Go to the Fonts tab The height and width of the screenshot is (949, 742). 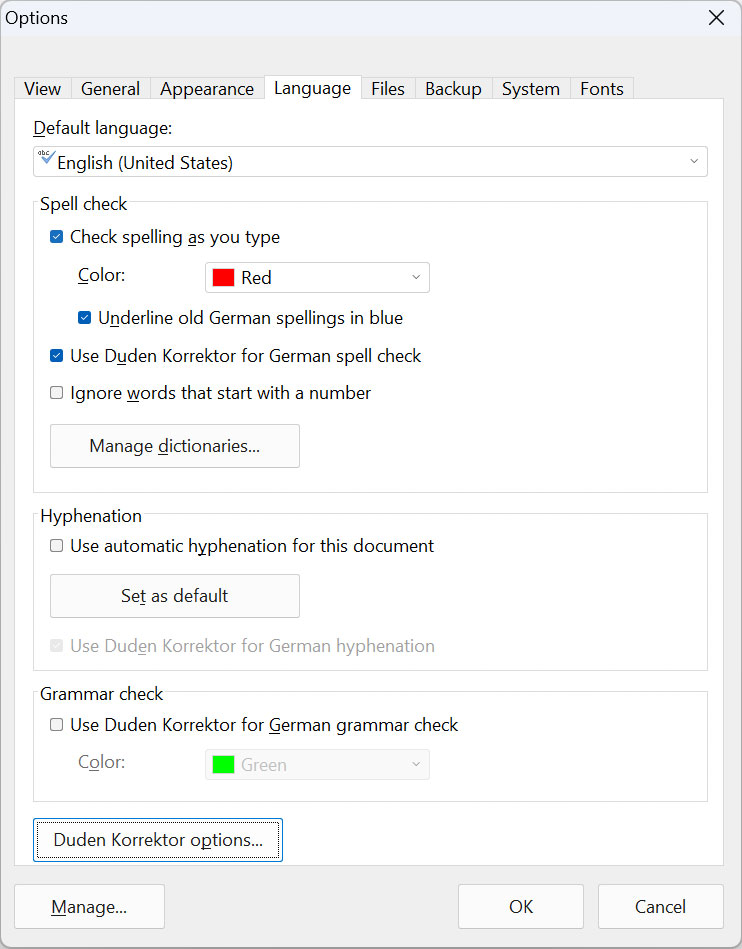602,89
